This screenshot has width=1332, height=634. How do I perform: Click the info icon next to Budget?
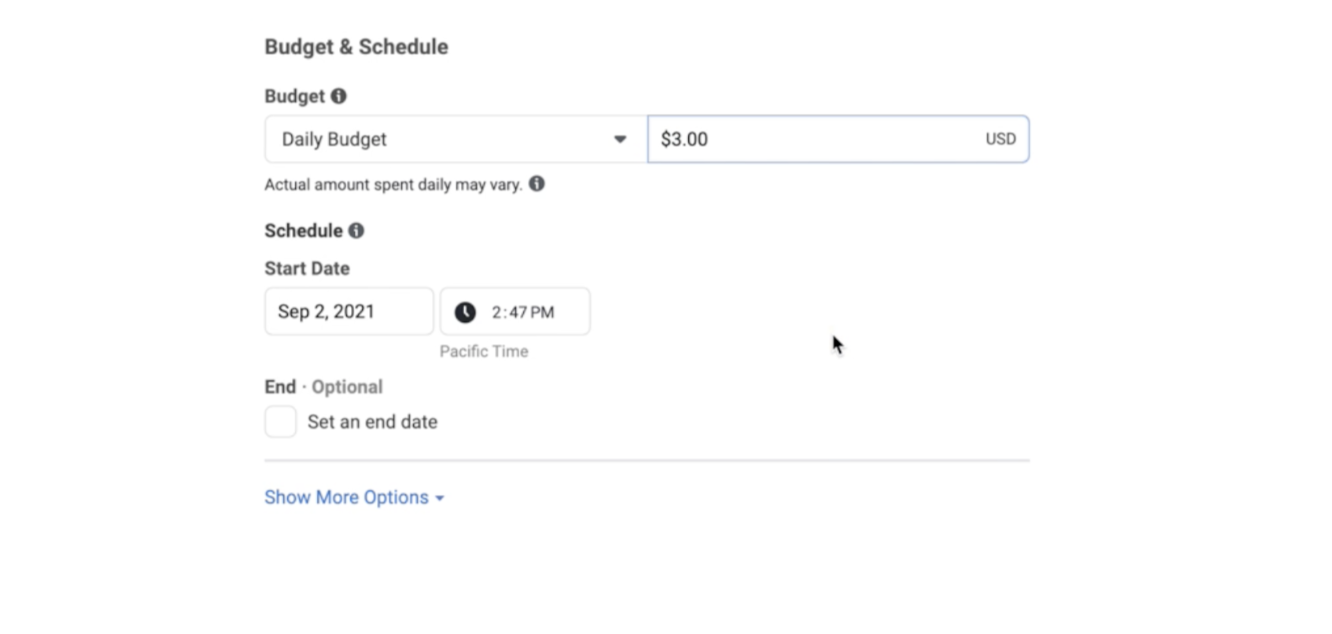(339, 96)
